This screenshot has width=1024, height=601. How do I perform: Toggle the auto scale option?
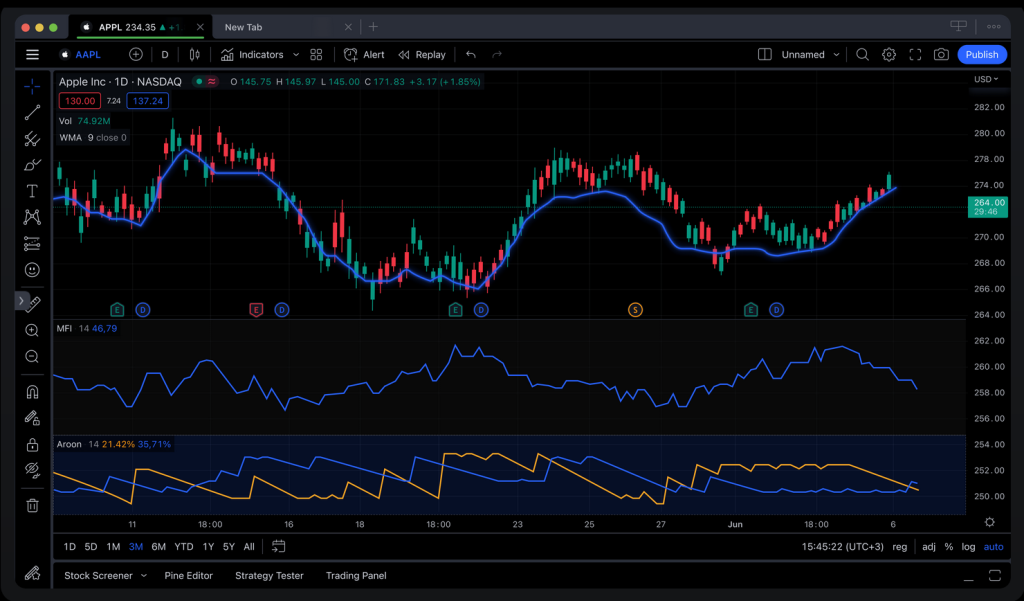[x=993, y=547]
